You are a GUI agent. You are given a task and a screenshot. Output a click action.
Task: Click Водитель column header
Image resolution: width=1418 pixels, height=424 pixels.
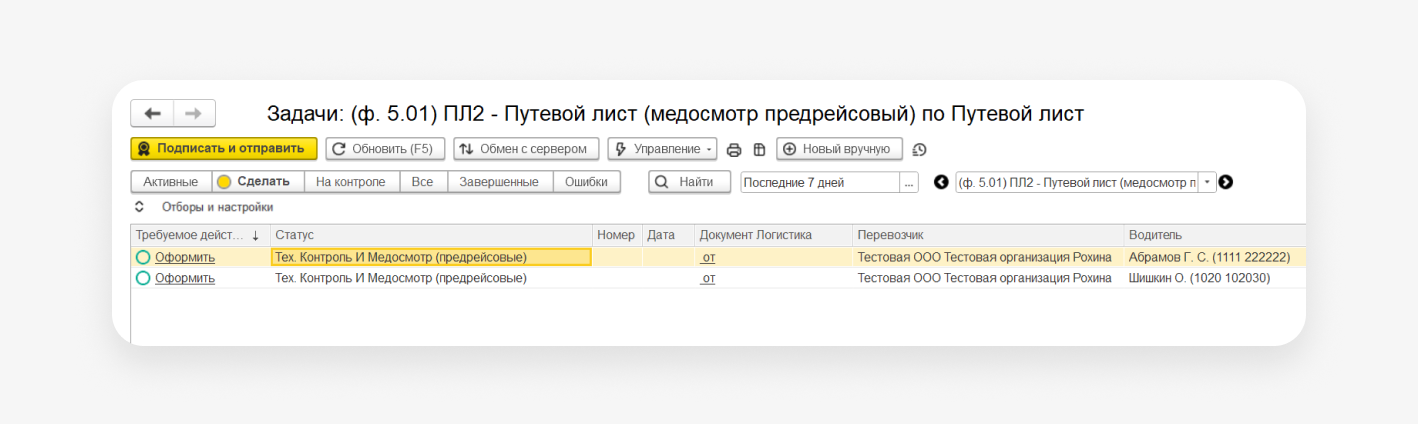coord(1215,235)
